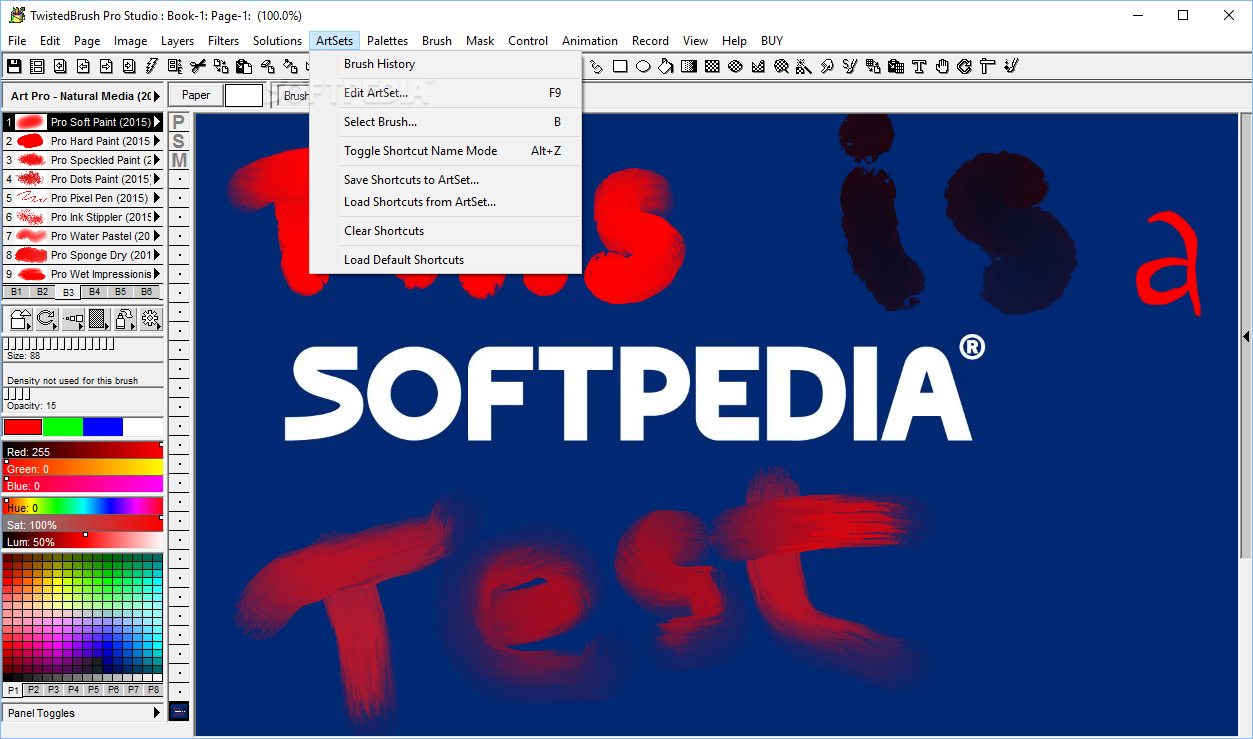Viewport: 1253px width, 739px height.
Task: Open the rotation arrow panel icon
Action: click(47, 319)
